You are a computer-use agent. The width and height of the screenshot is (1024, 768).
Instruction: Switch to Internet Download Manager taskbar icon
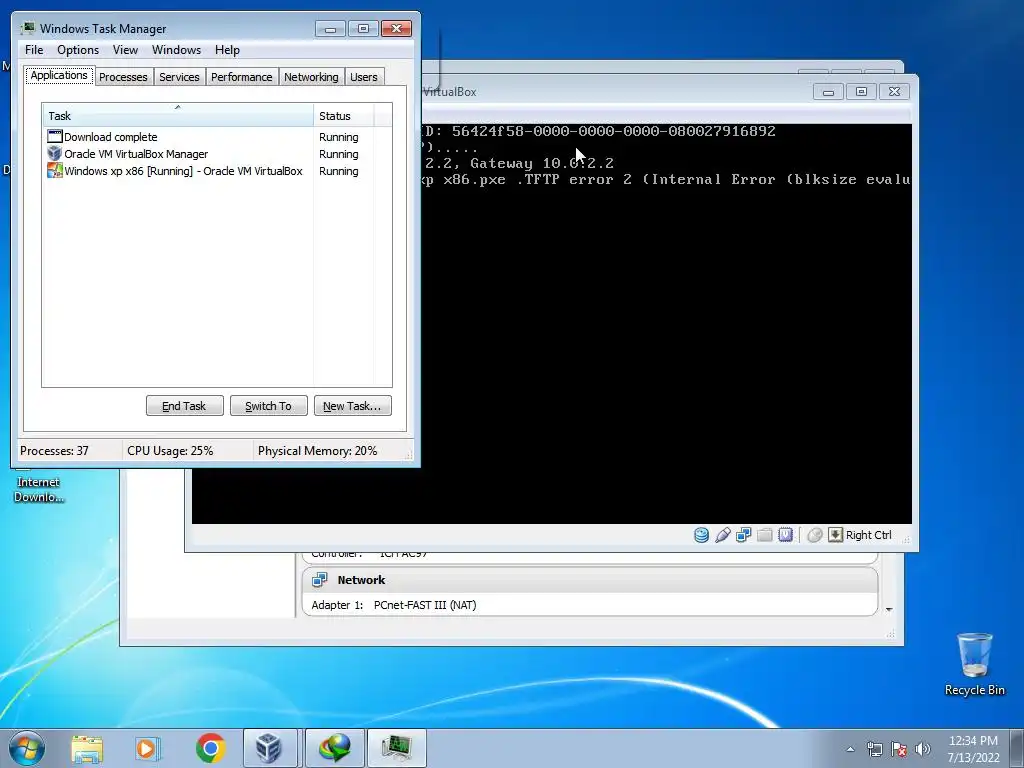point(334,748)
